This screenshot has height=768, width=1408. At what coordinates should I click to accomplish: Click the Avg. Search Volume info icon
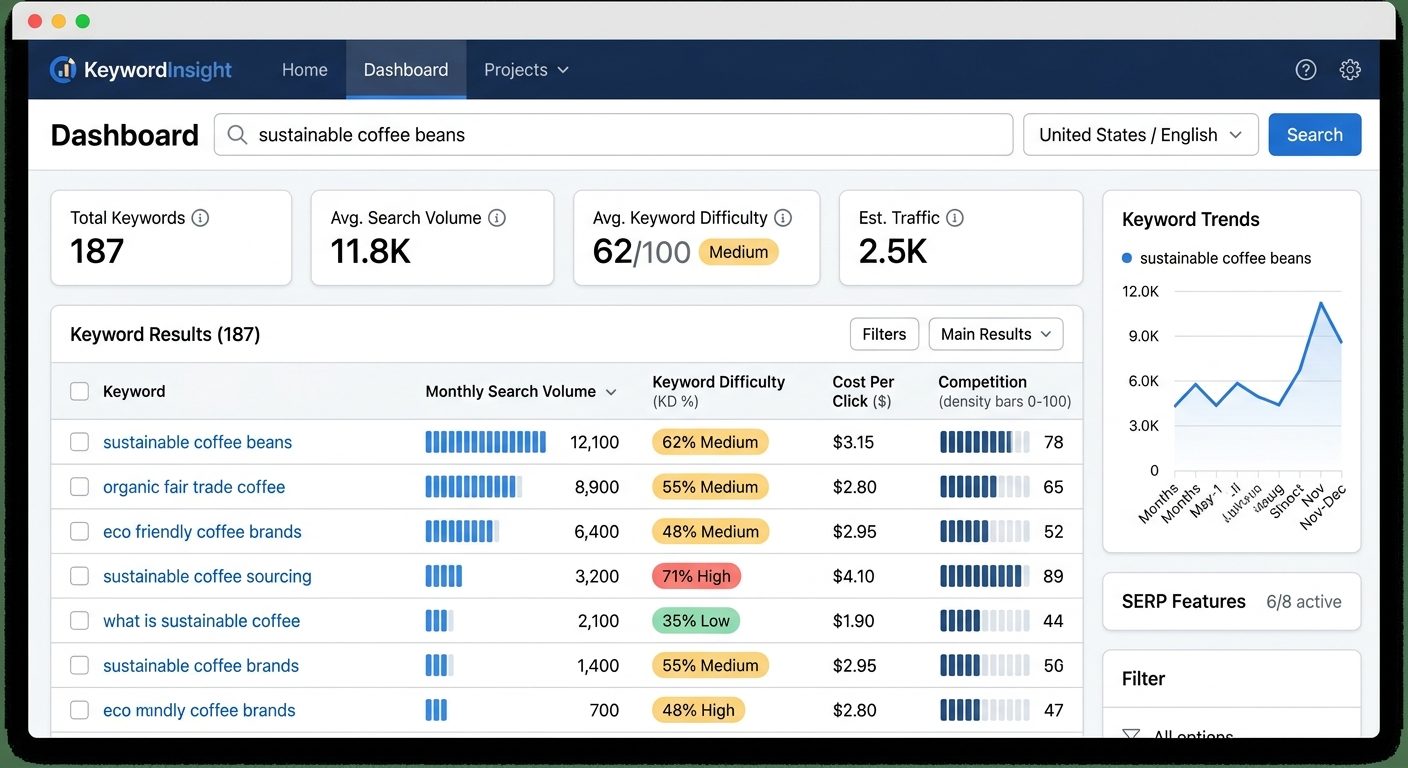pos(496,218)
